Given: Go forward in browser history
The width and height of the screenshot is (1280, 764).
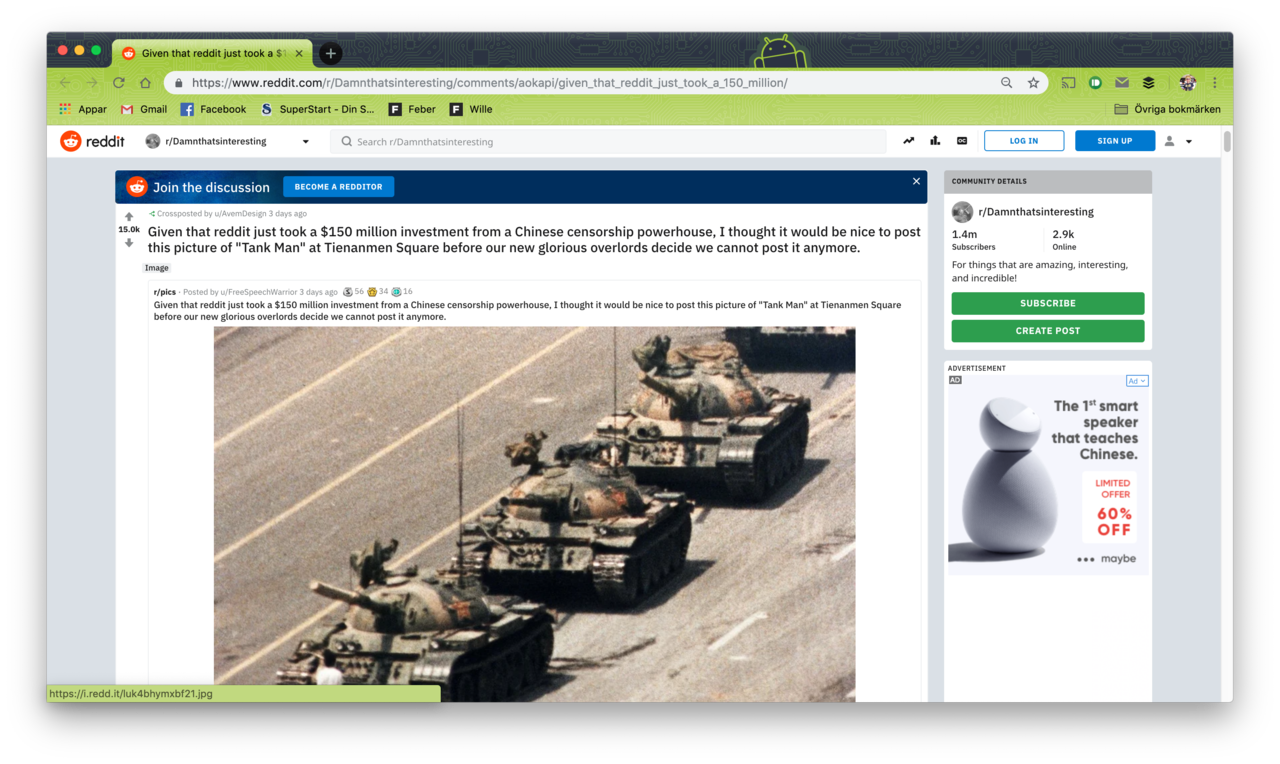Looking at the screenshot, I should point(92,83).
